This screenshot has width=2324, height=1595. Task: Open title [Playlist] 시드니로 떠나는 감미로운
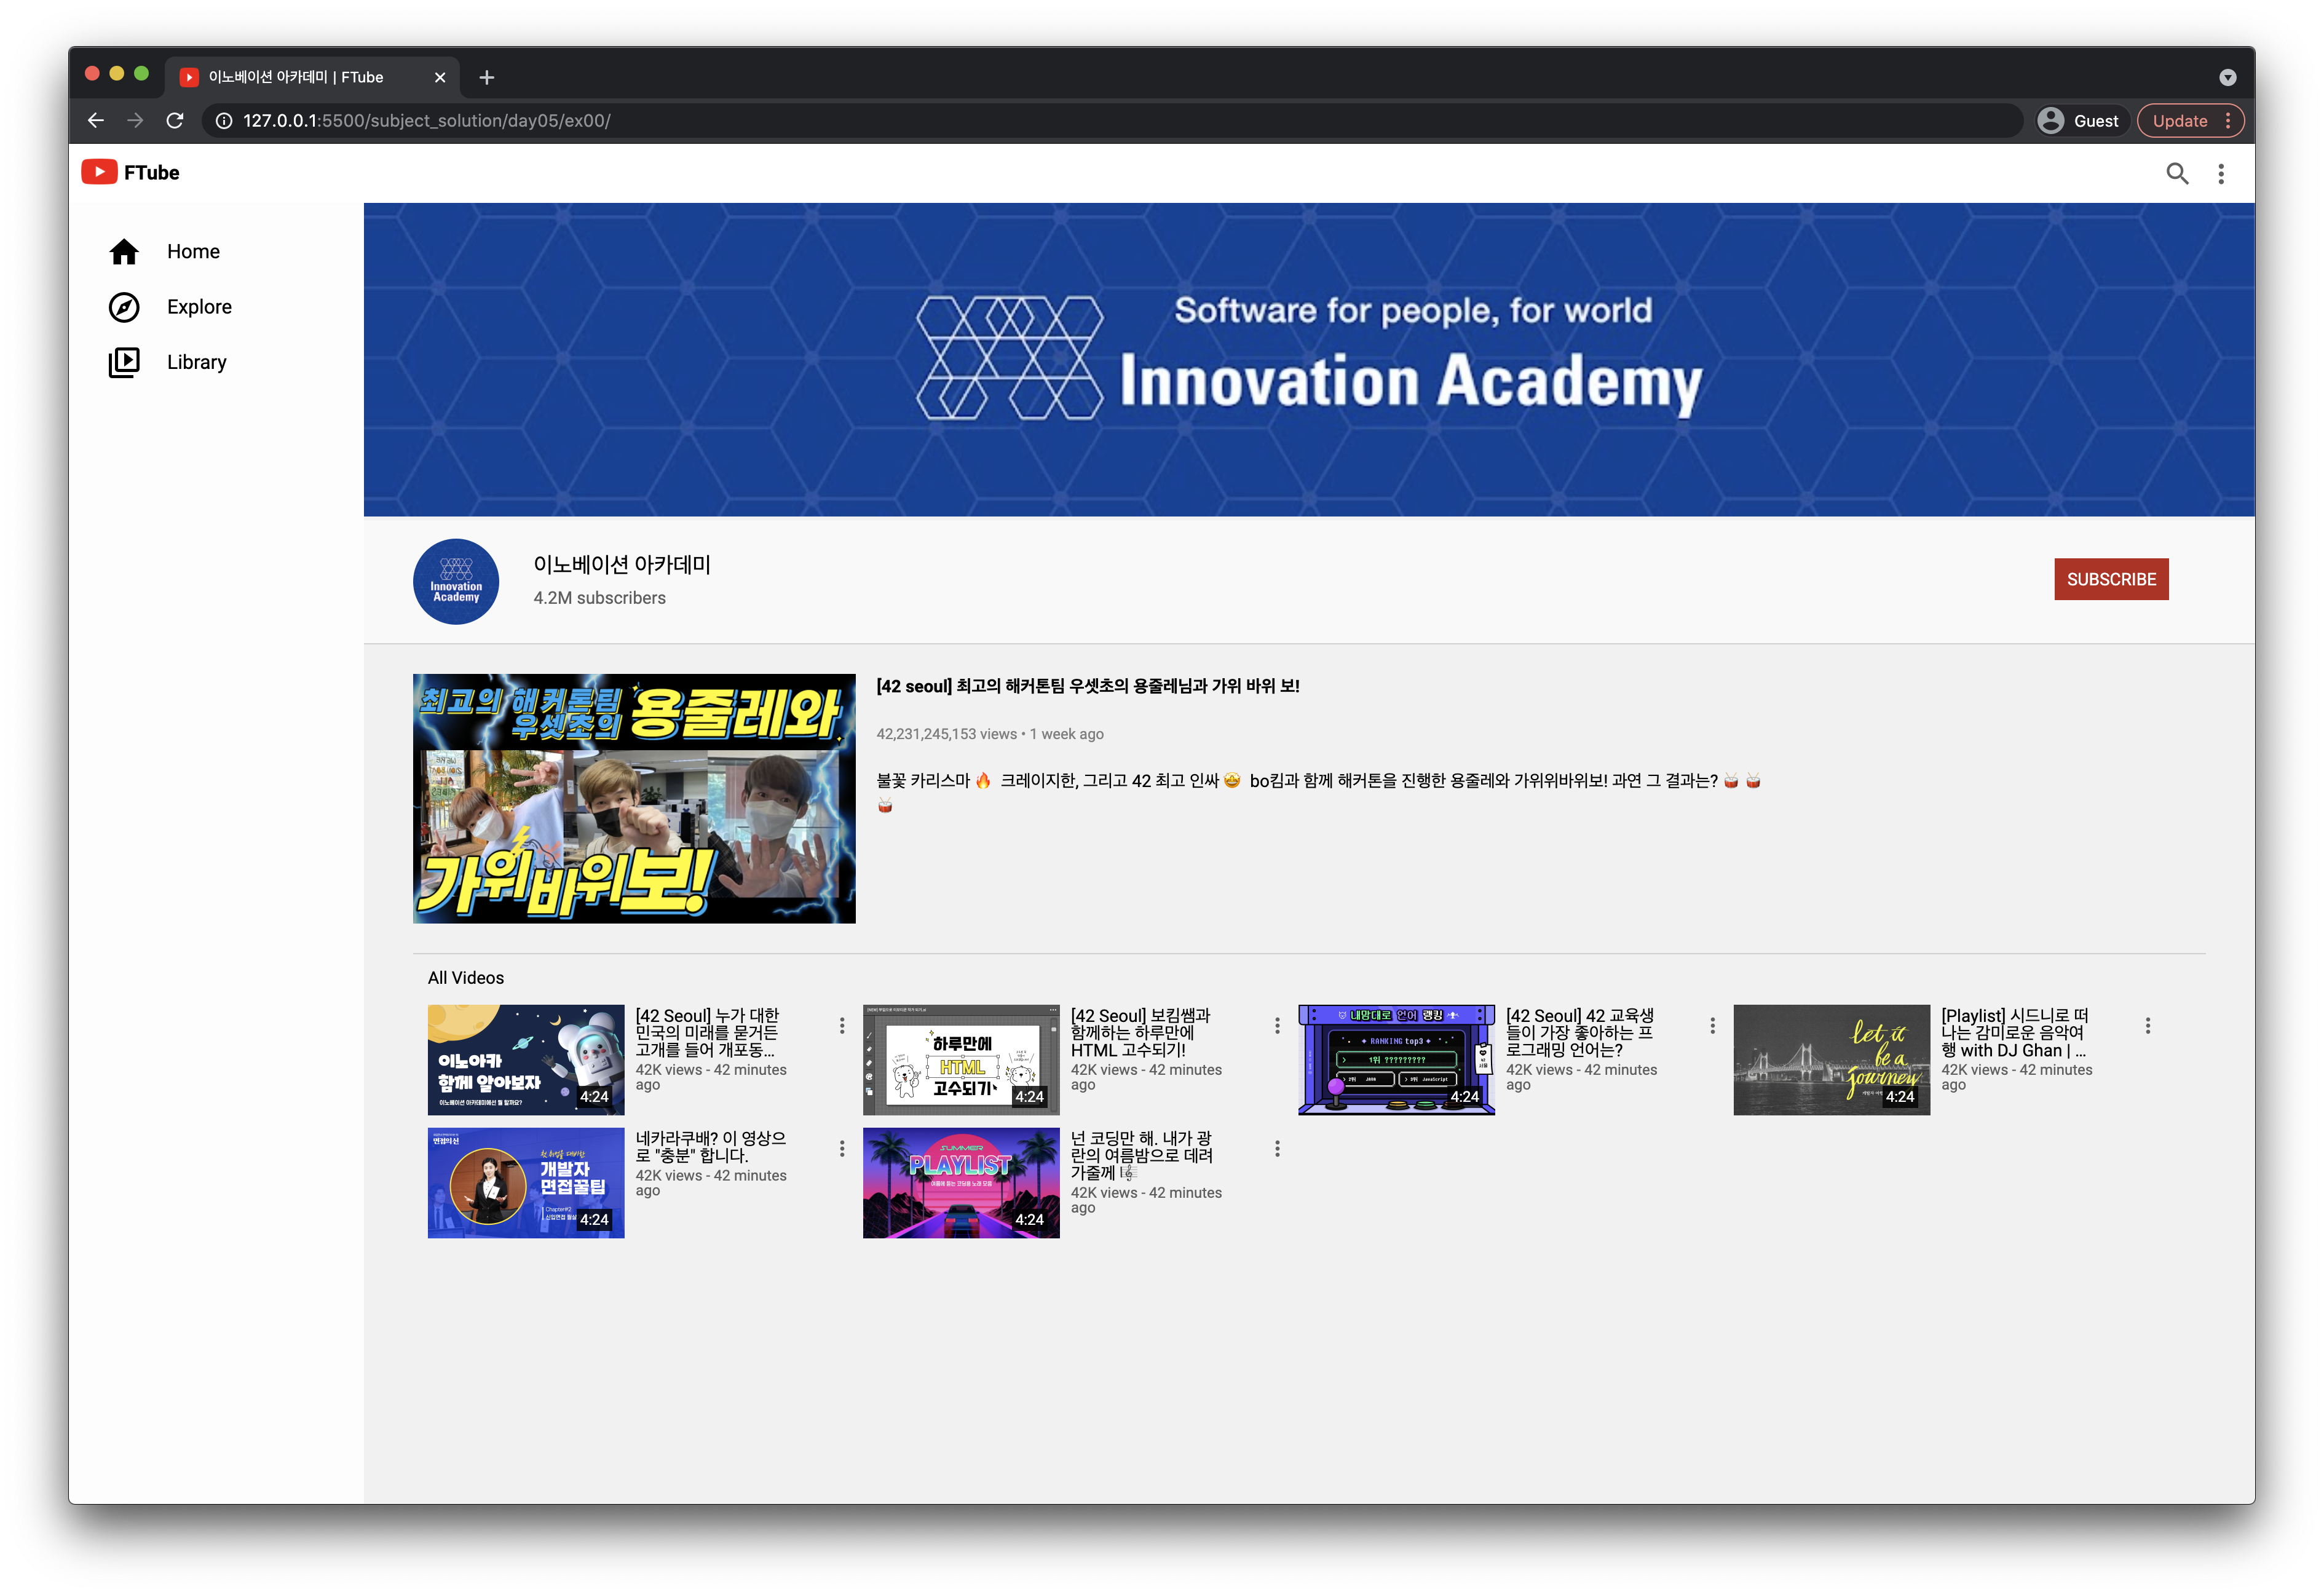pos(2015,1032)
